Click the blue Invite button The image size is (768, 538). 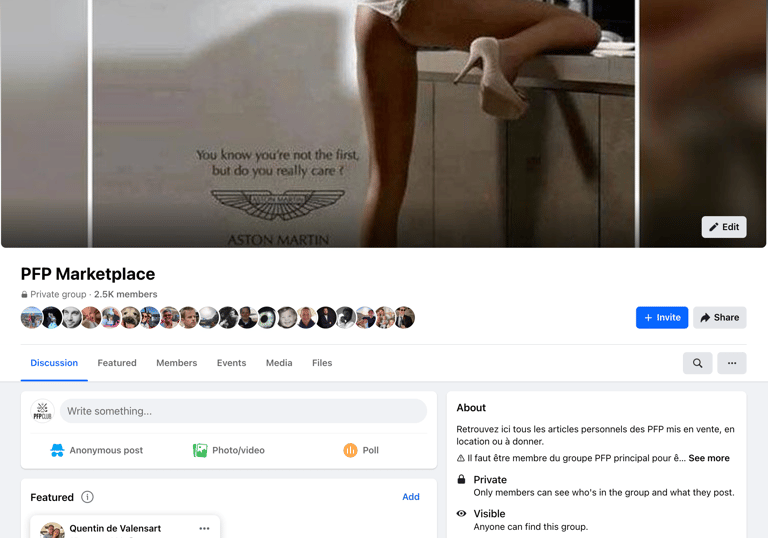(662, 318)
